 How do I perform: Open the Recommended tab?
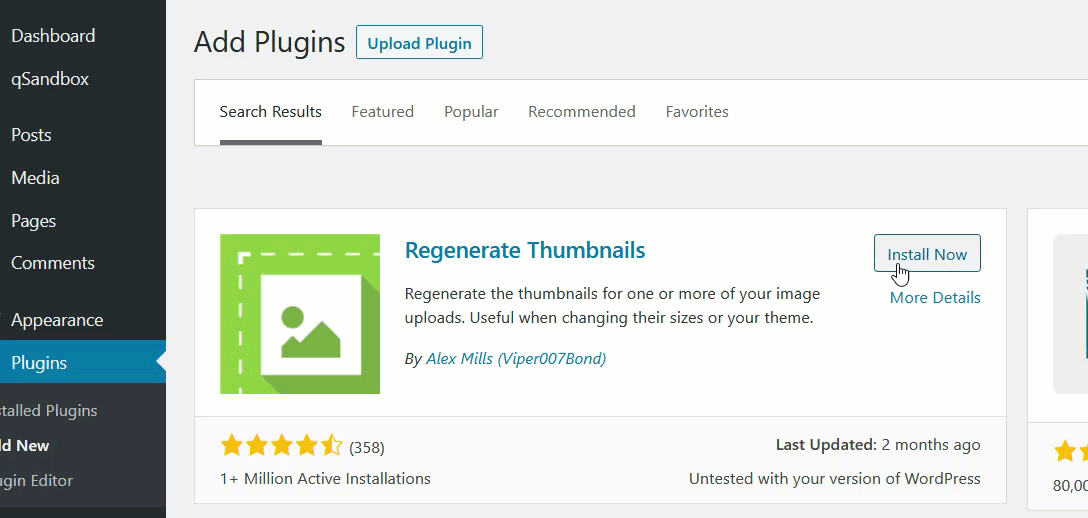[x=581, y=112]
